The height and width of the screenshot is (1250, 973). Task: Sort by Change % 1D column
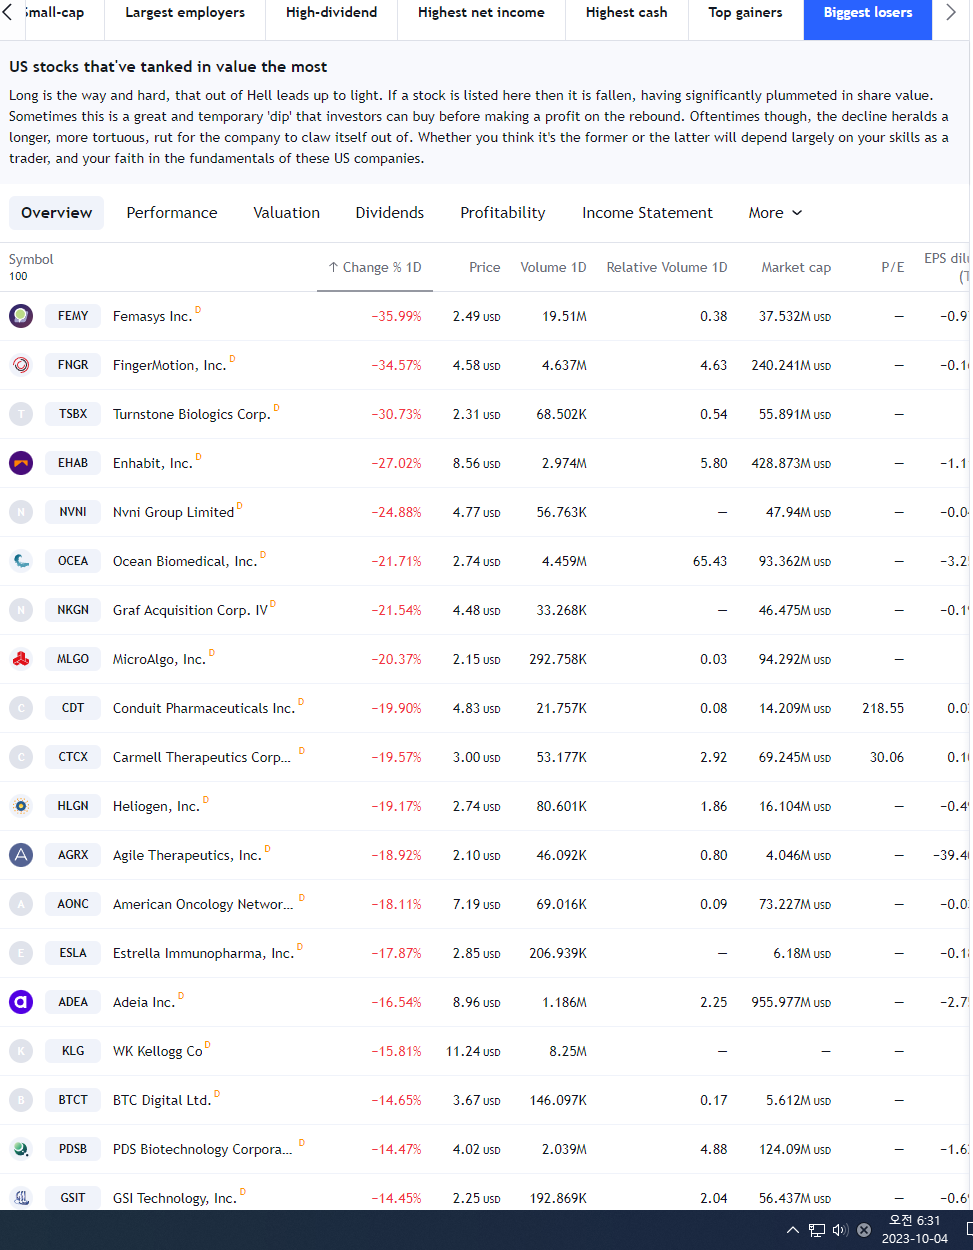pyautogui.click(x=375, y=267)
